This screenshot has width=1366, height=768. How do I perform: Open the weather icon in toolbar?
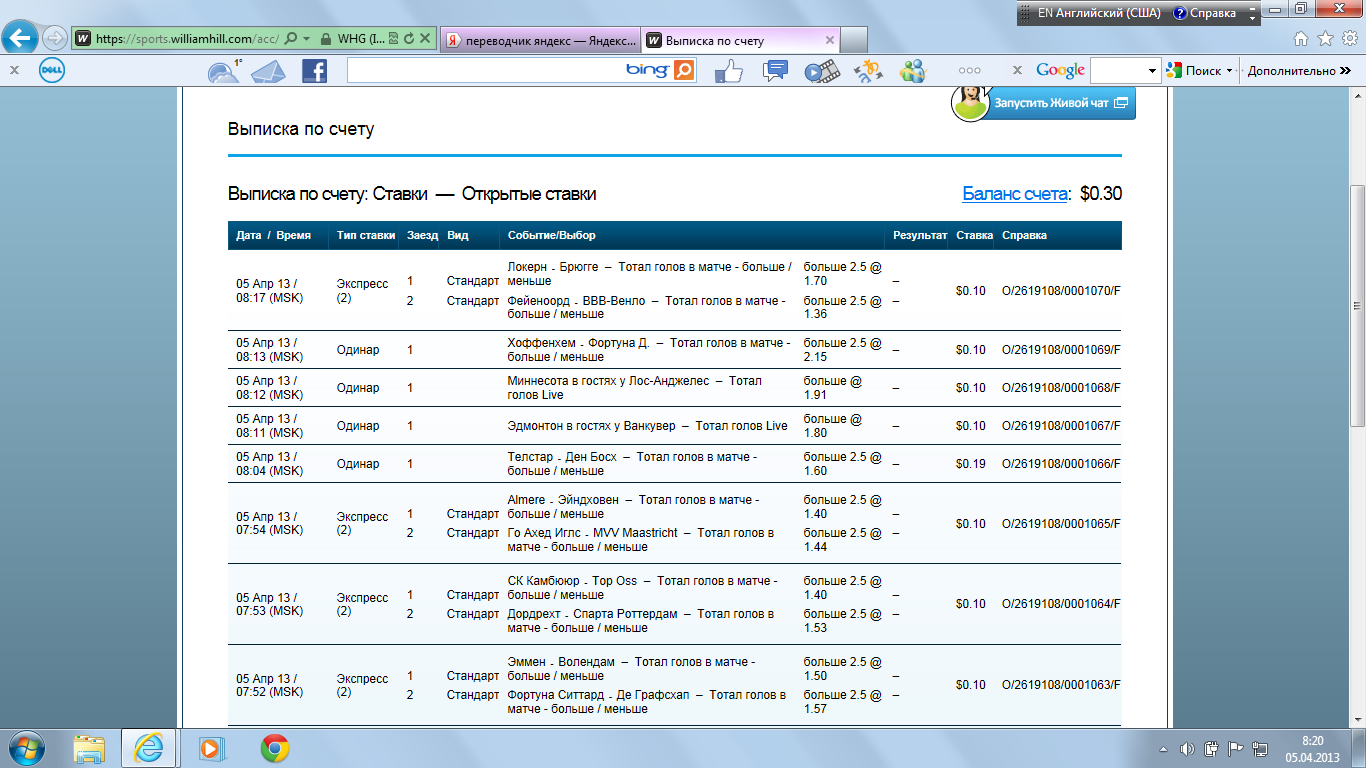(x=223, y=71)
